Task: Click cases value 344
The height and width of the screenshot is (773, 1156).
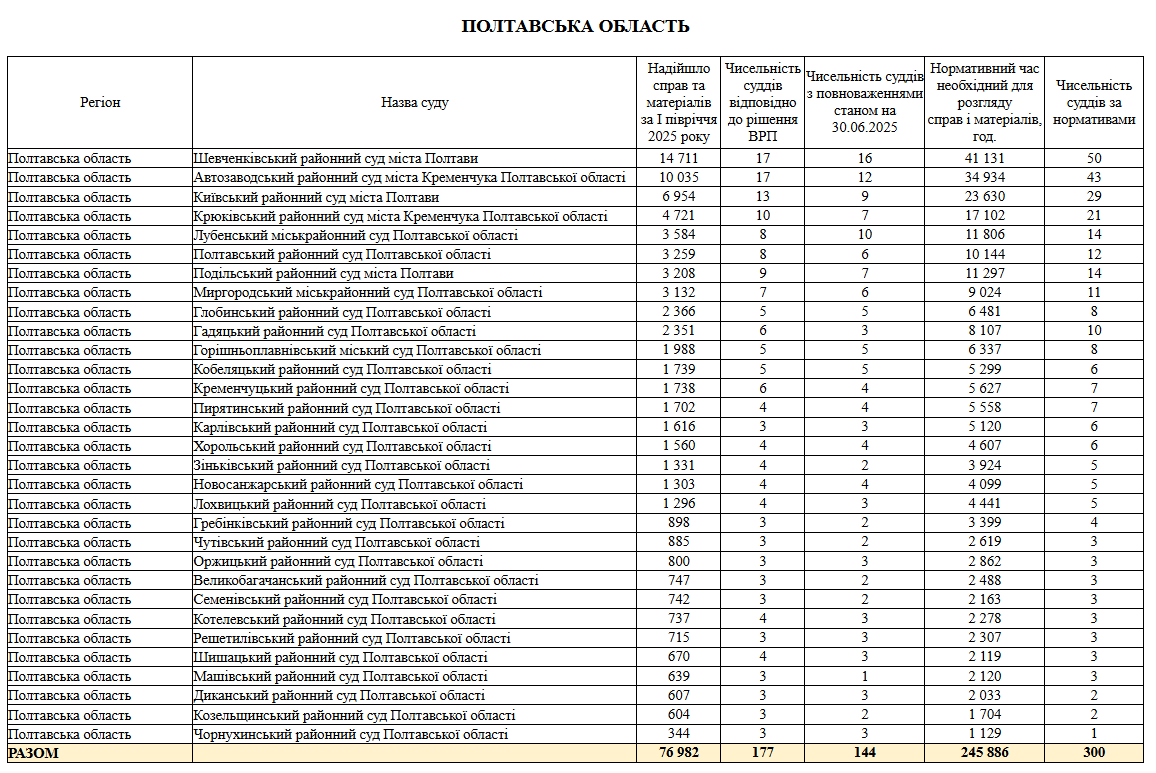Action: coord(678,734)
